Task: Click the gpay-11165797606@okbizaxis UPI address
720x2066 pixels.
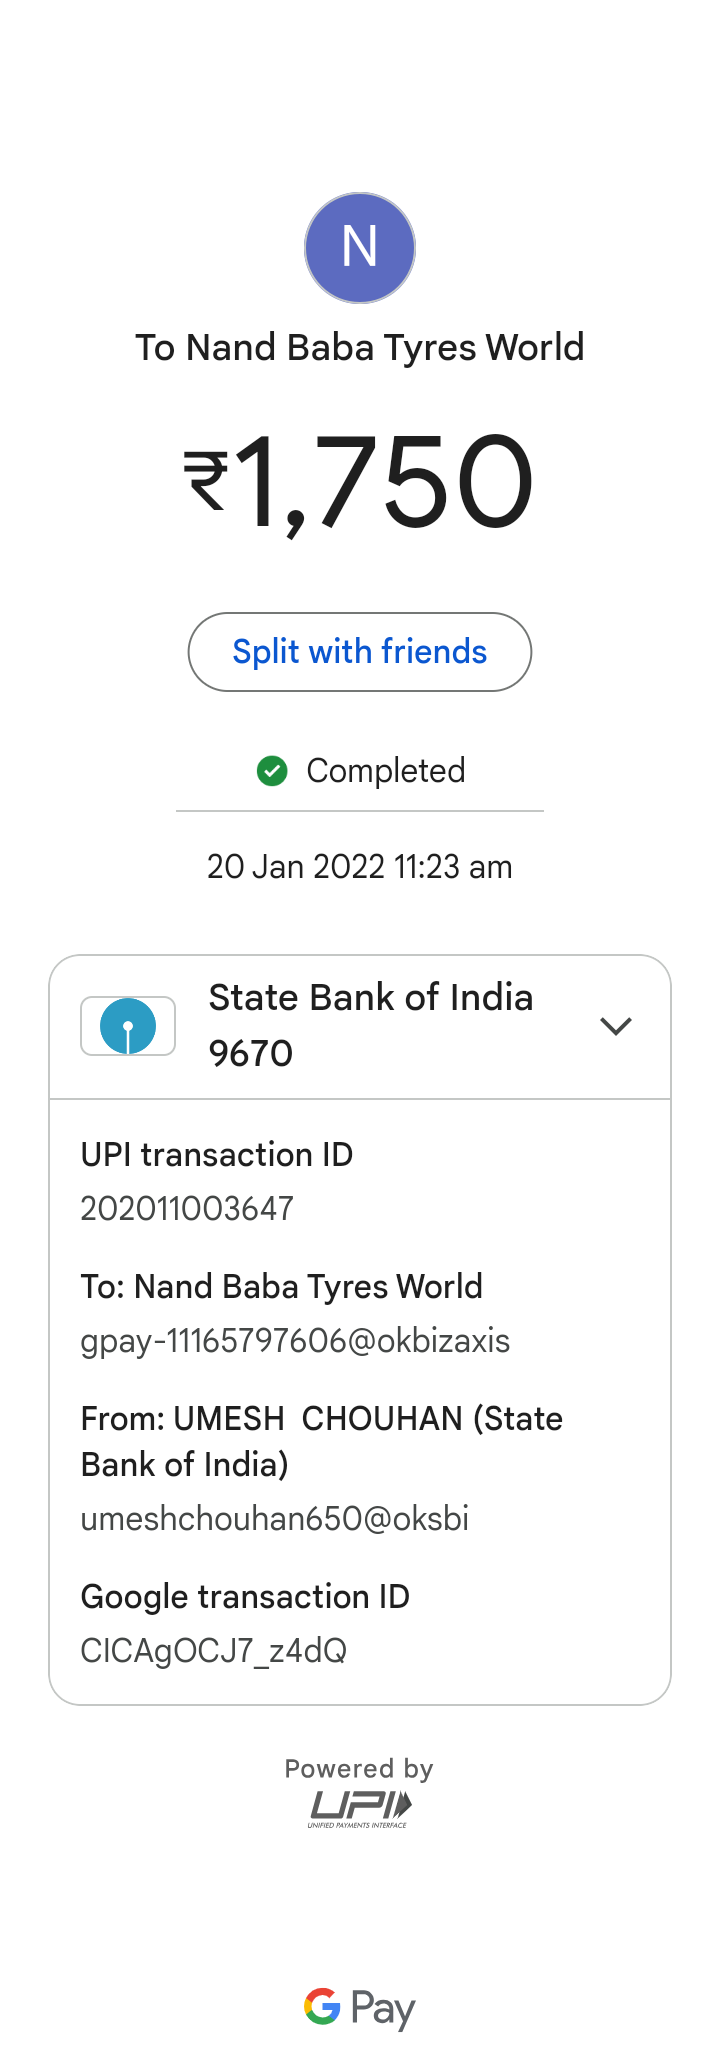Action: click(295, 1341)
